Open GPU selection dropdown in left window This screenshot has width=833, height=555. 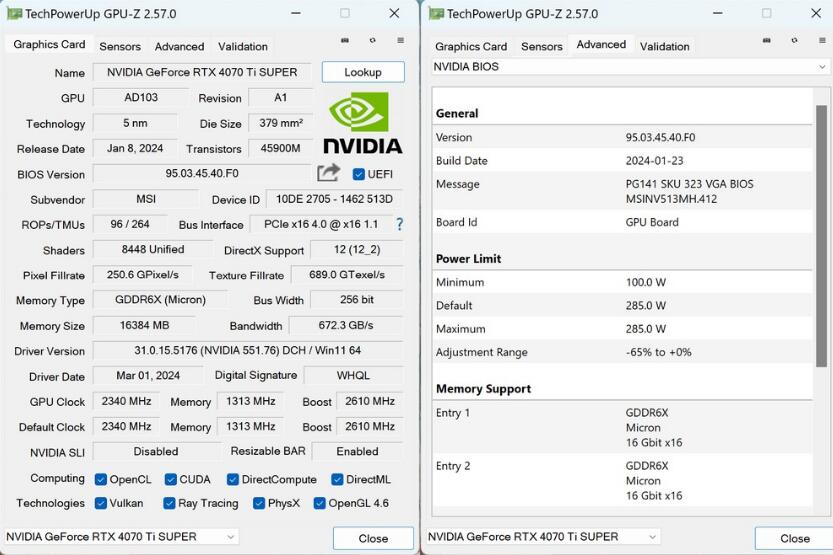tap(121, 537)
